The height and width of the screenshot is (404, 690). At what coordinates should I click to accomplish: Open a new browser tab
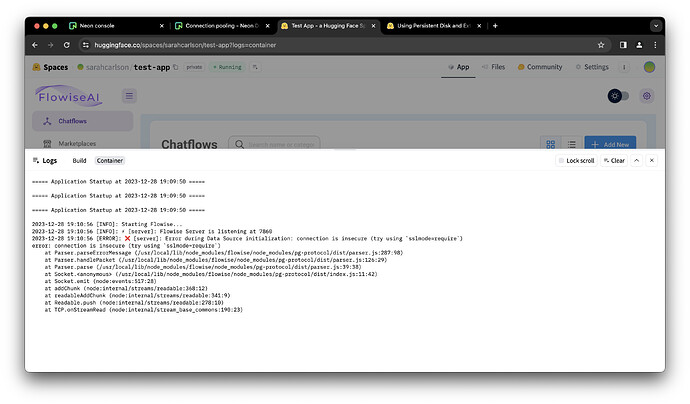495,26
